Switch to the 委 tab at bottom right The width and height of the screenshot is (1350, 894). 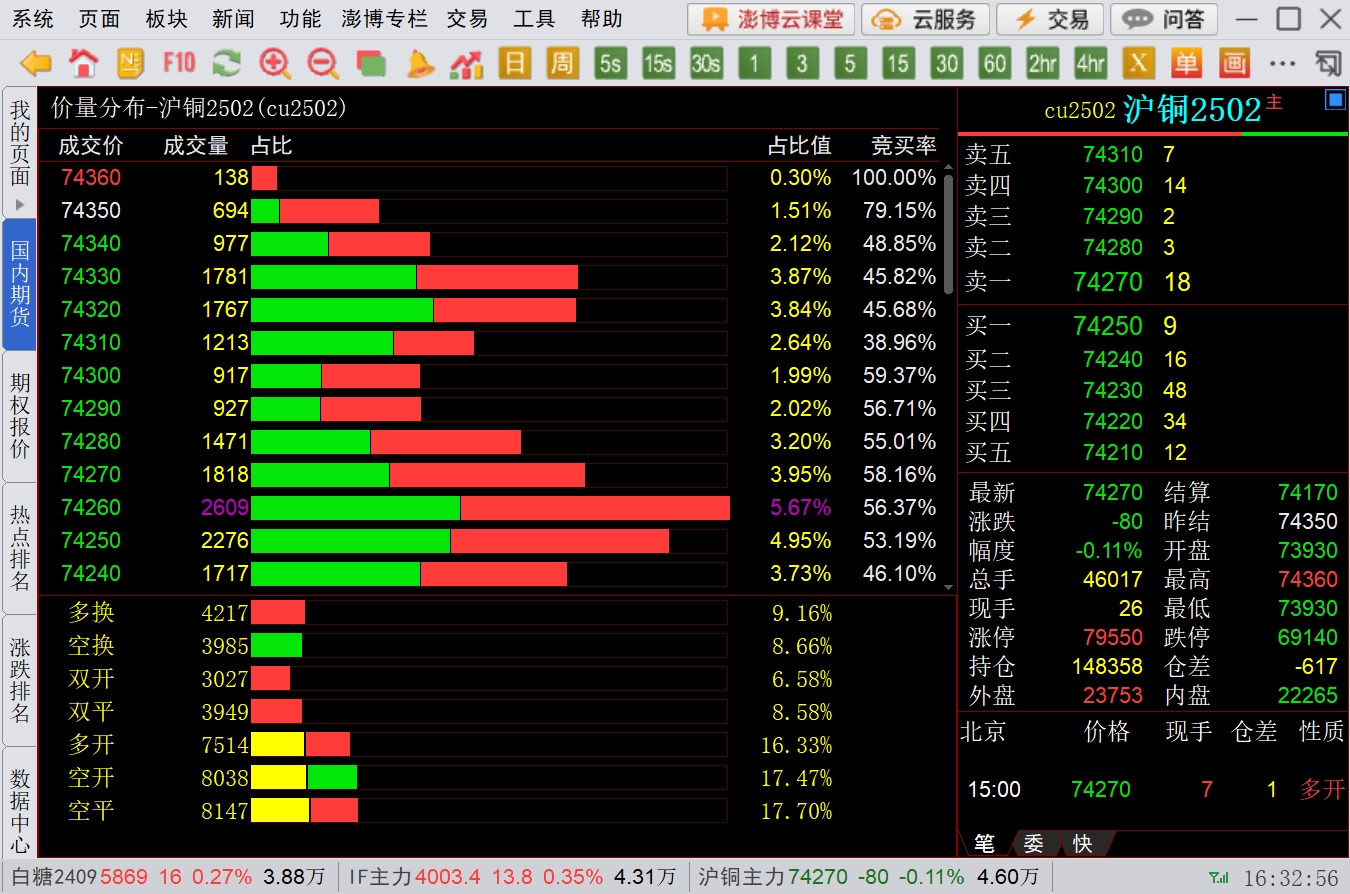pyautogui.click(x=1034, y=844)
